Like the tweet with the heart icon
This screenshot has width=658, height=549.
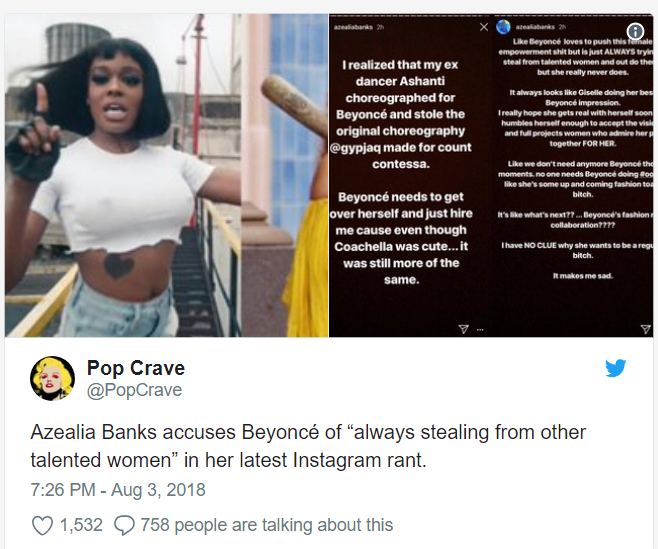pyautogui.click(x=42, y=525)
